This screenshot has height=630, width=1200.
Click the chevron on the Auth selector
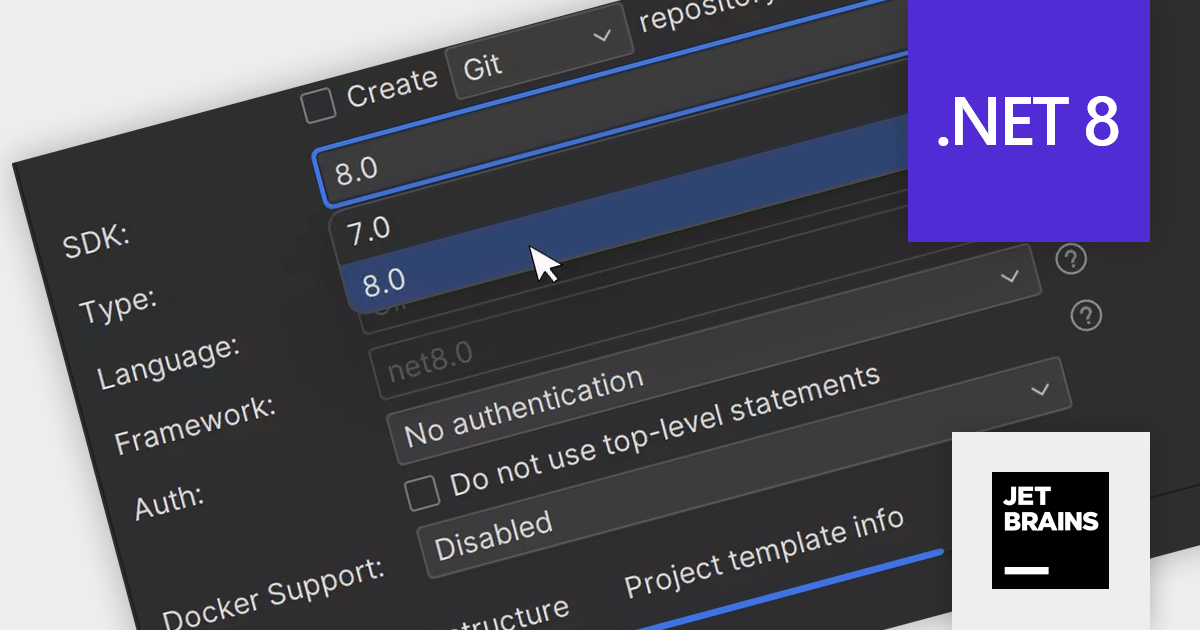[1040, 390]
